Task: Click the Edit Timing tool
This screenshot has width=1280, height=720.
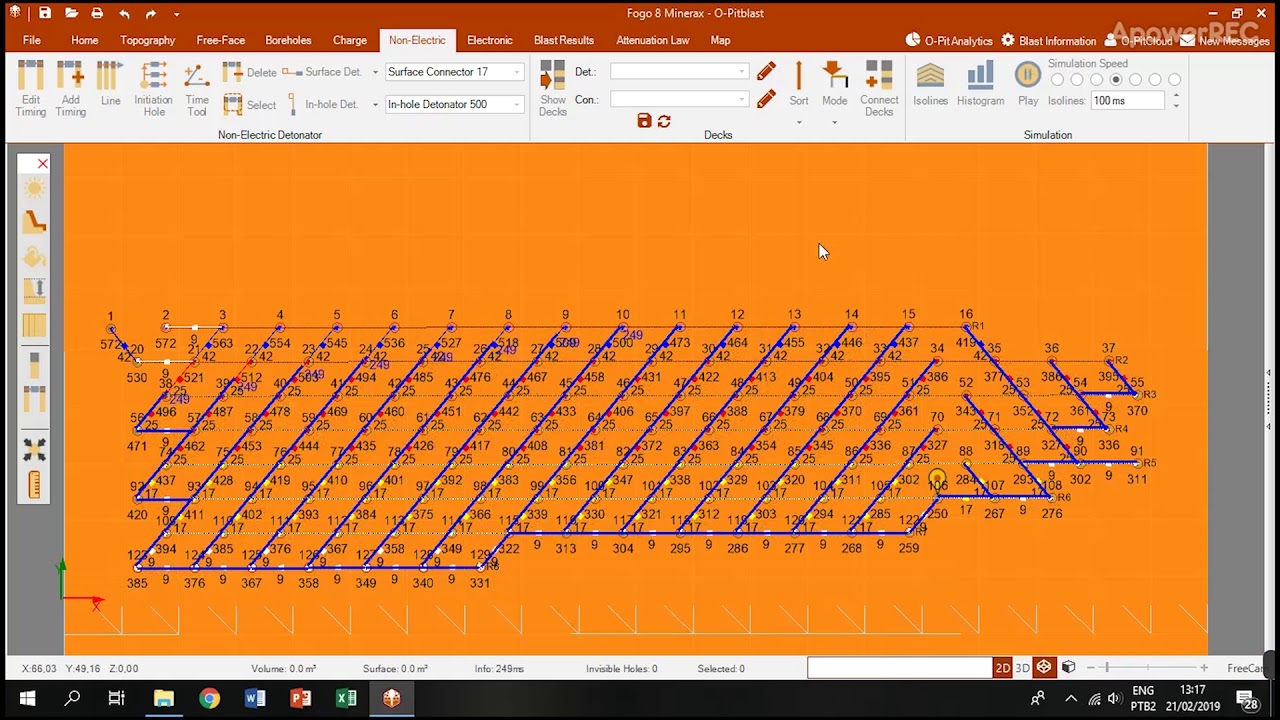Action: [31, 89]
